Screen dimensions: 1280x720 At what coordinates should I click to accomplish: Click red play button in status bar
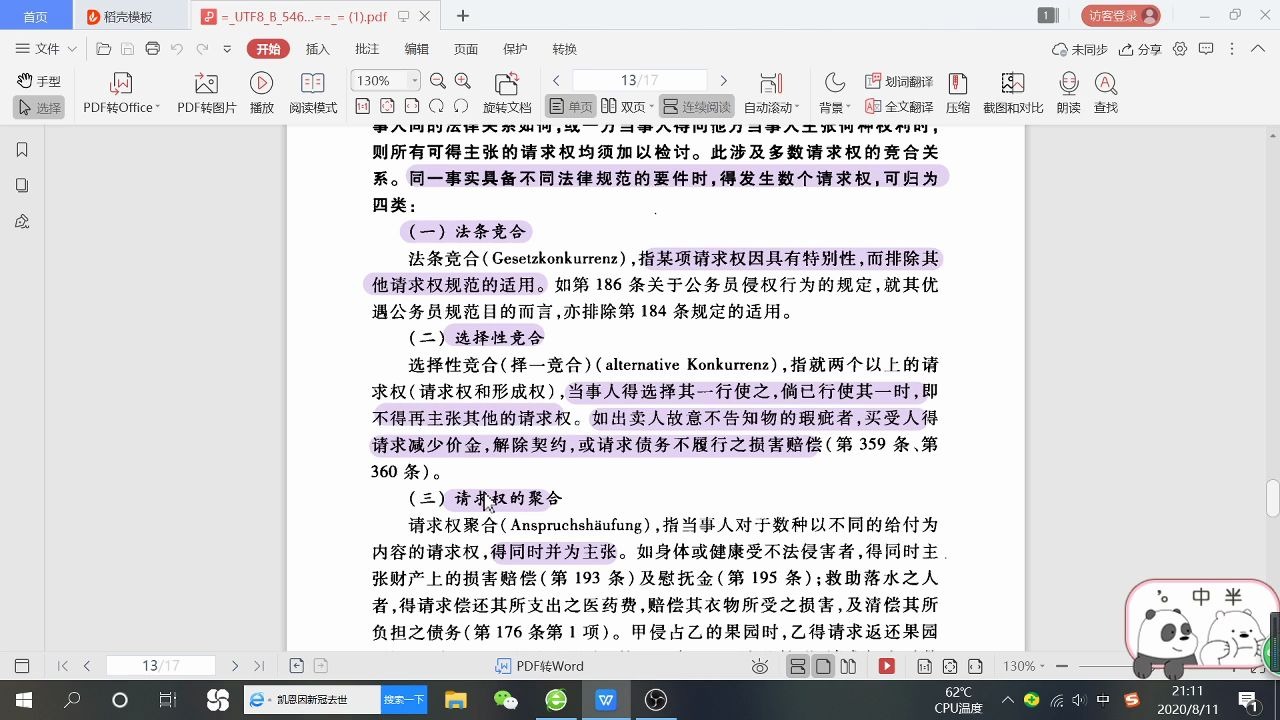point(886,666)
